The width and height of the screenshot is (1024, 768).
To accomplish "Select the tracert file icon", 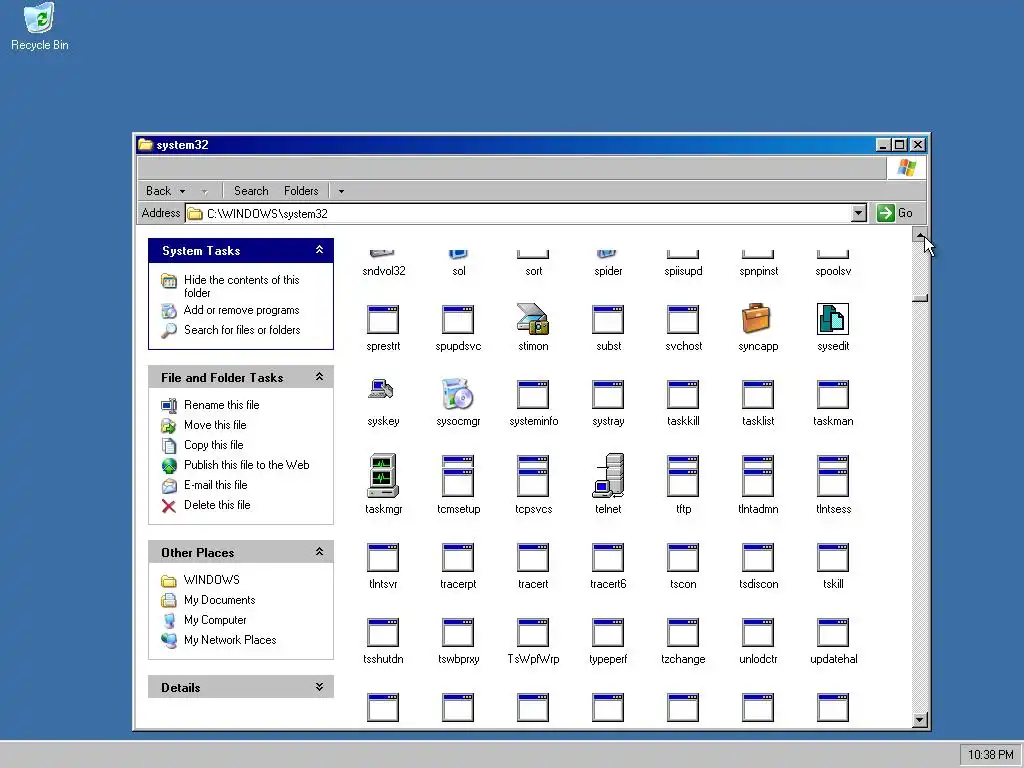I will point(533,558).
